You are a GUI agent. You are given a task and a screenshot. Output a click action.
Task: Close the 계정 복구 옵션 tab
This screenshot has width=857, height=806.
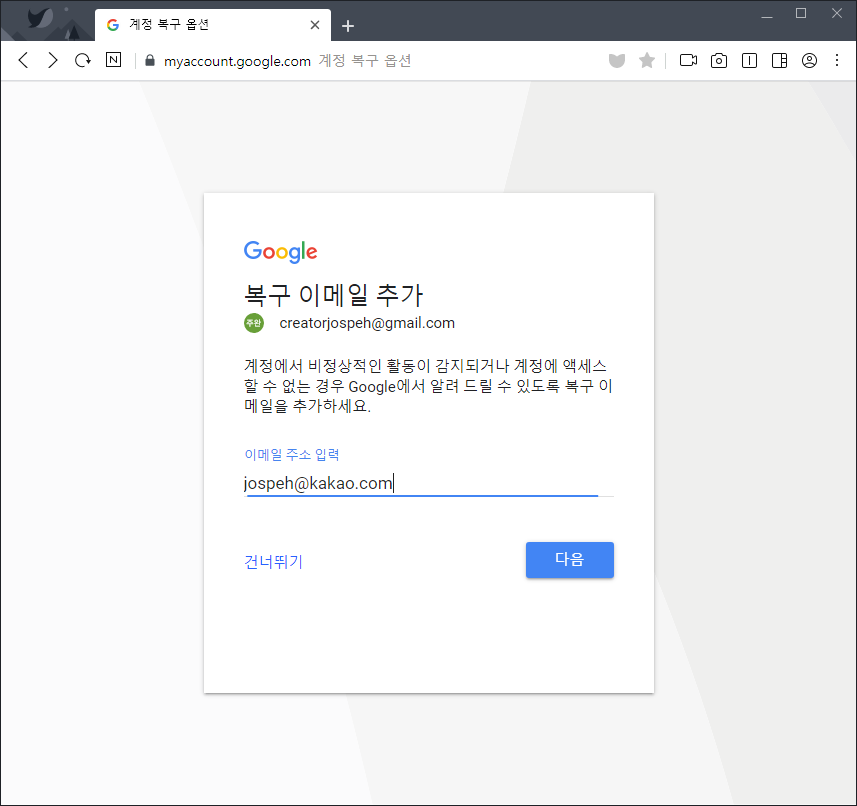point(315,25)
